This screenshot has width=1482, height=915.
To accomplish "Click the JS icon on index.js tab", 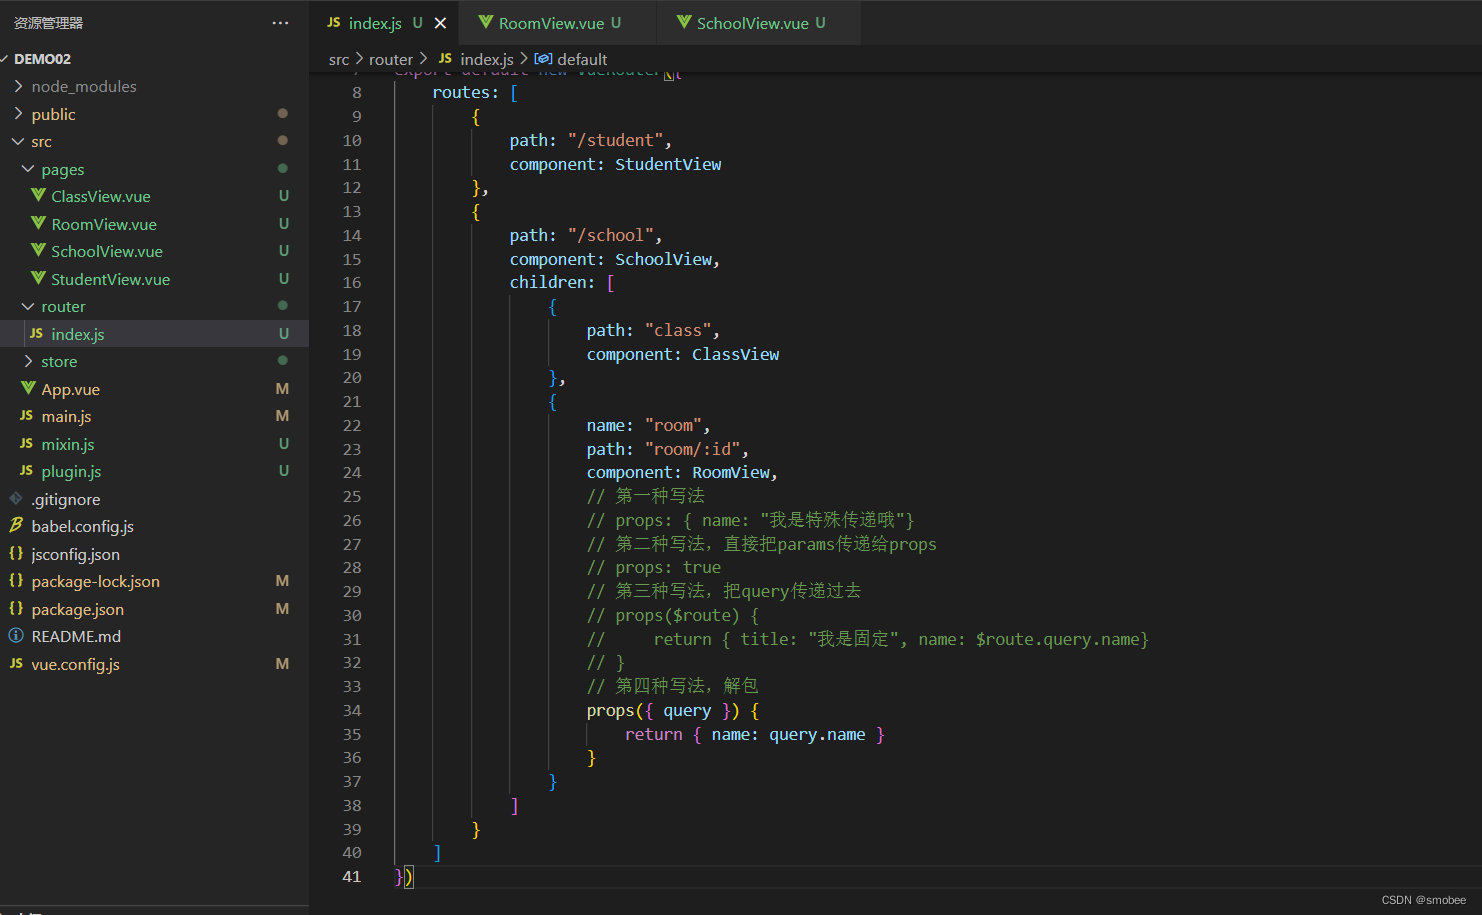I will tap(334, 22).
